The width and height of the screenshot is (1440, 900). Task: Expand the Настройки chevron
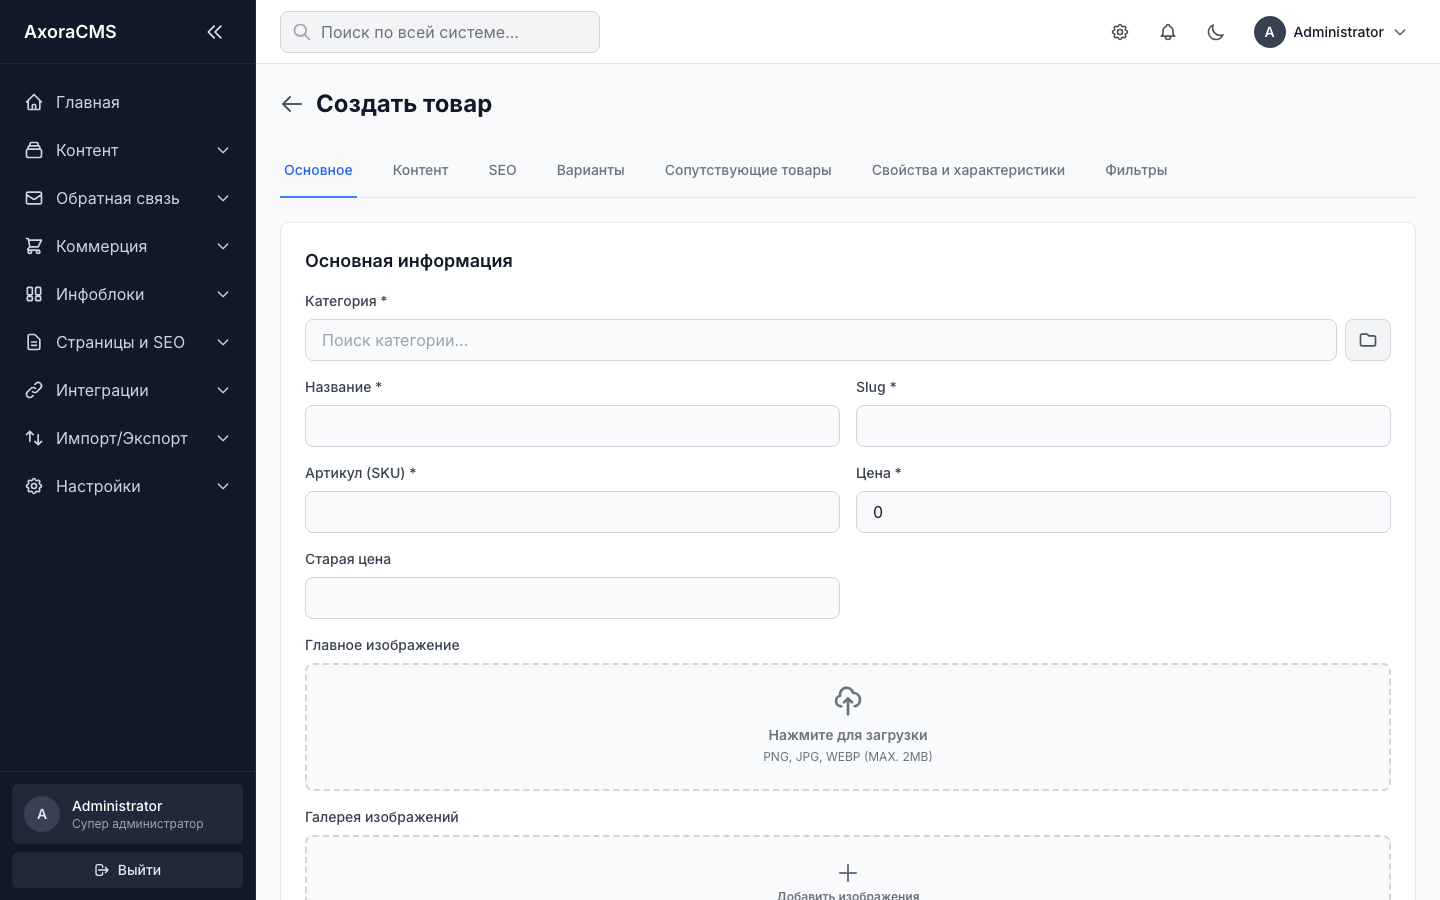[223, 486]
